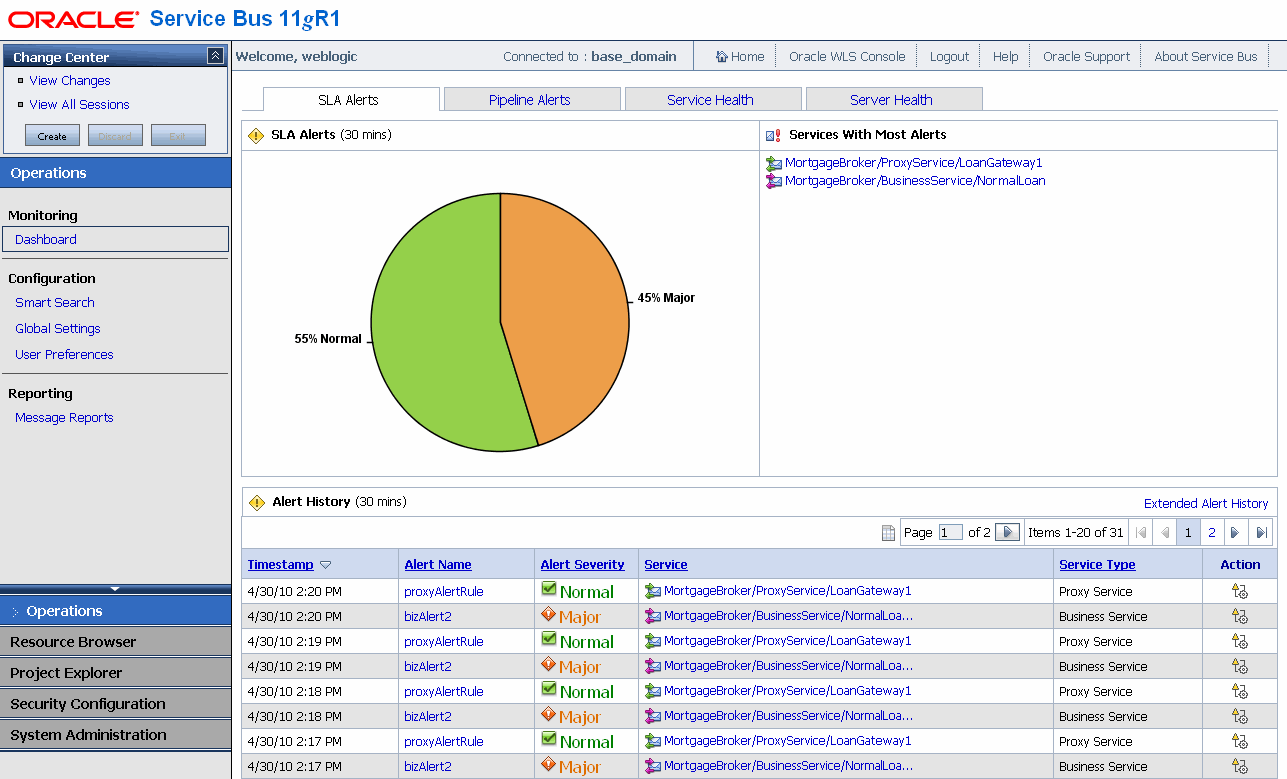Expand the Operations section in bottom navigation
Image resolution: width=1287 pixels, height=779 pixels.
click(x=115, y=611)
